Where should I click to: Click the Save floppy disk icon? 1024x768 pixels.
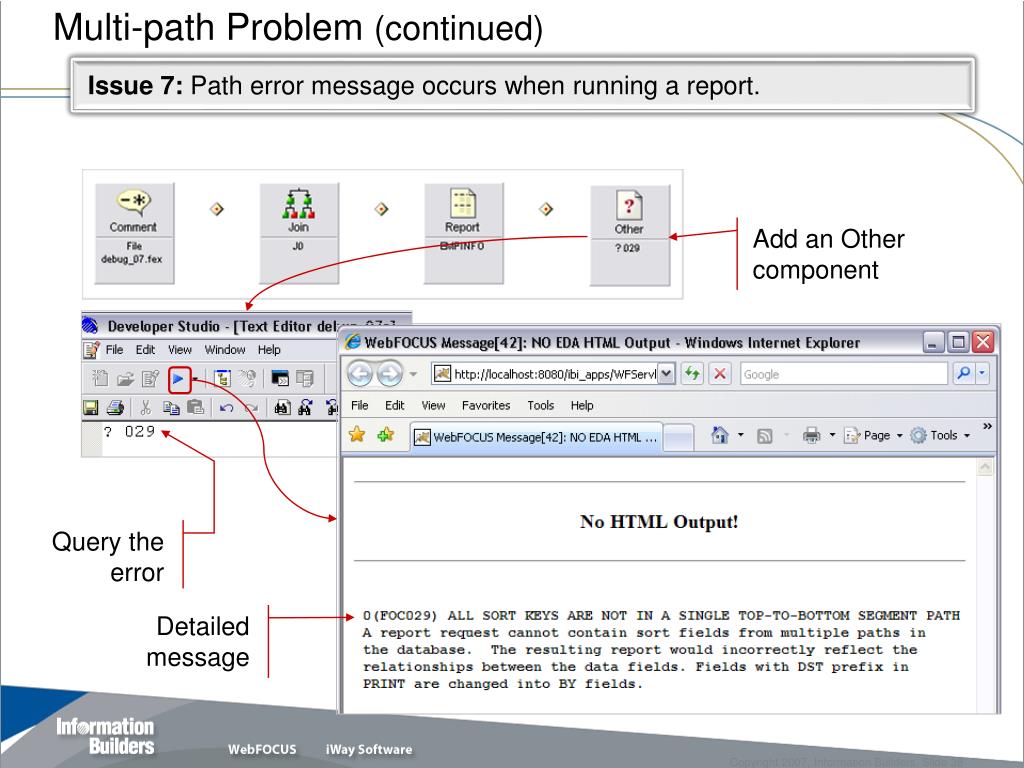point(91,408)
